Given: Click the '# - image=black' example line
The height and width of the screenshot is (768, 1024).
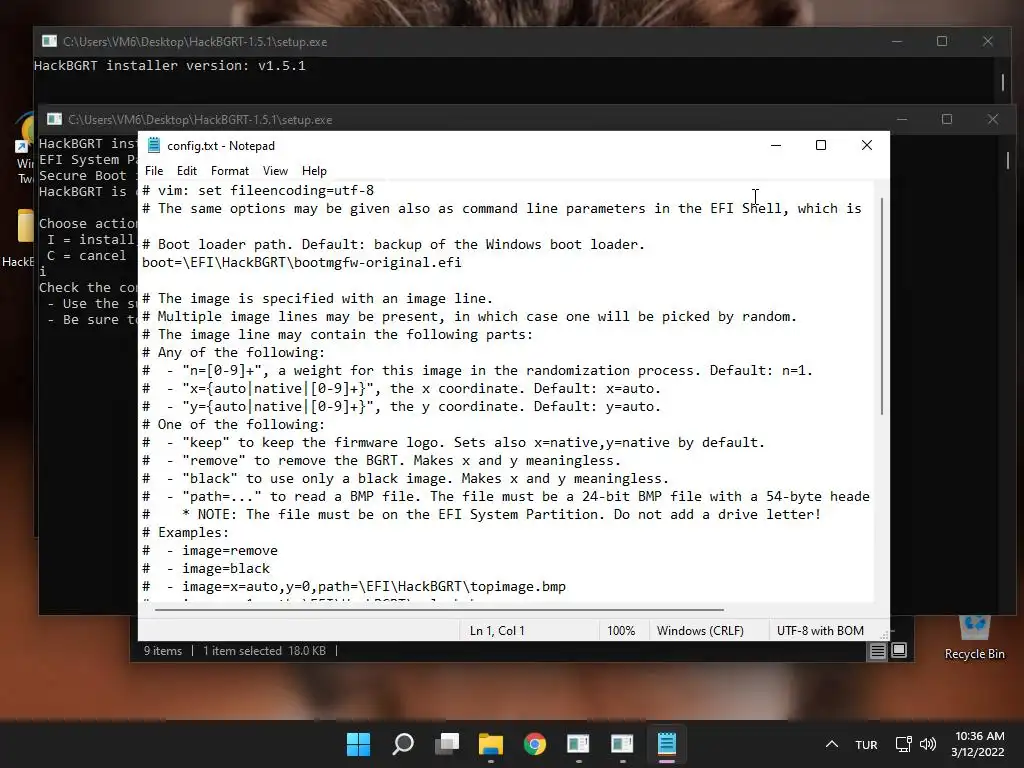Looking at the screenshot, I should click(206, 569).
